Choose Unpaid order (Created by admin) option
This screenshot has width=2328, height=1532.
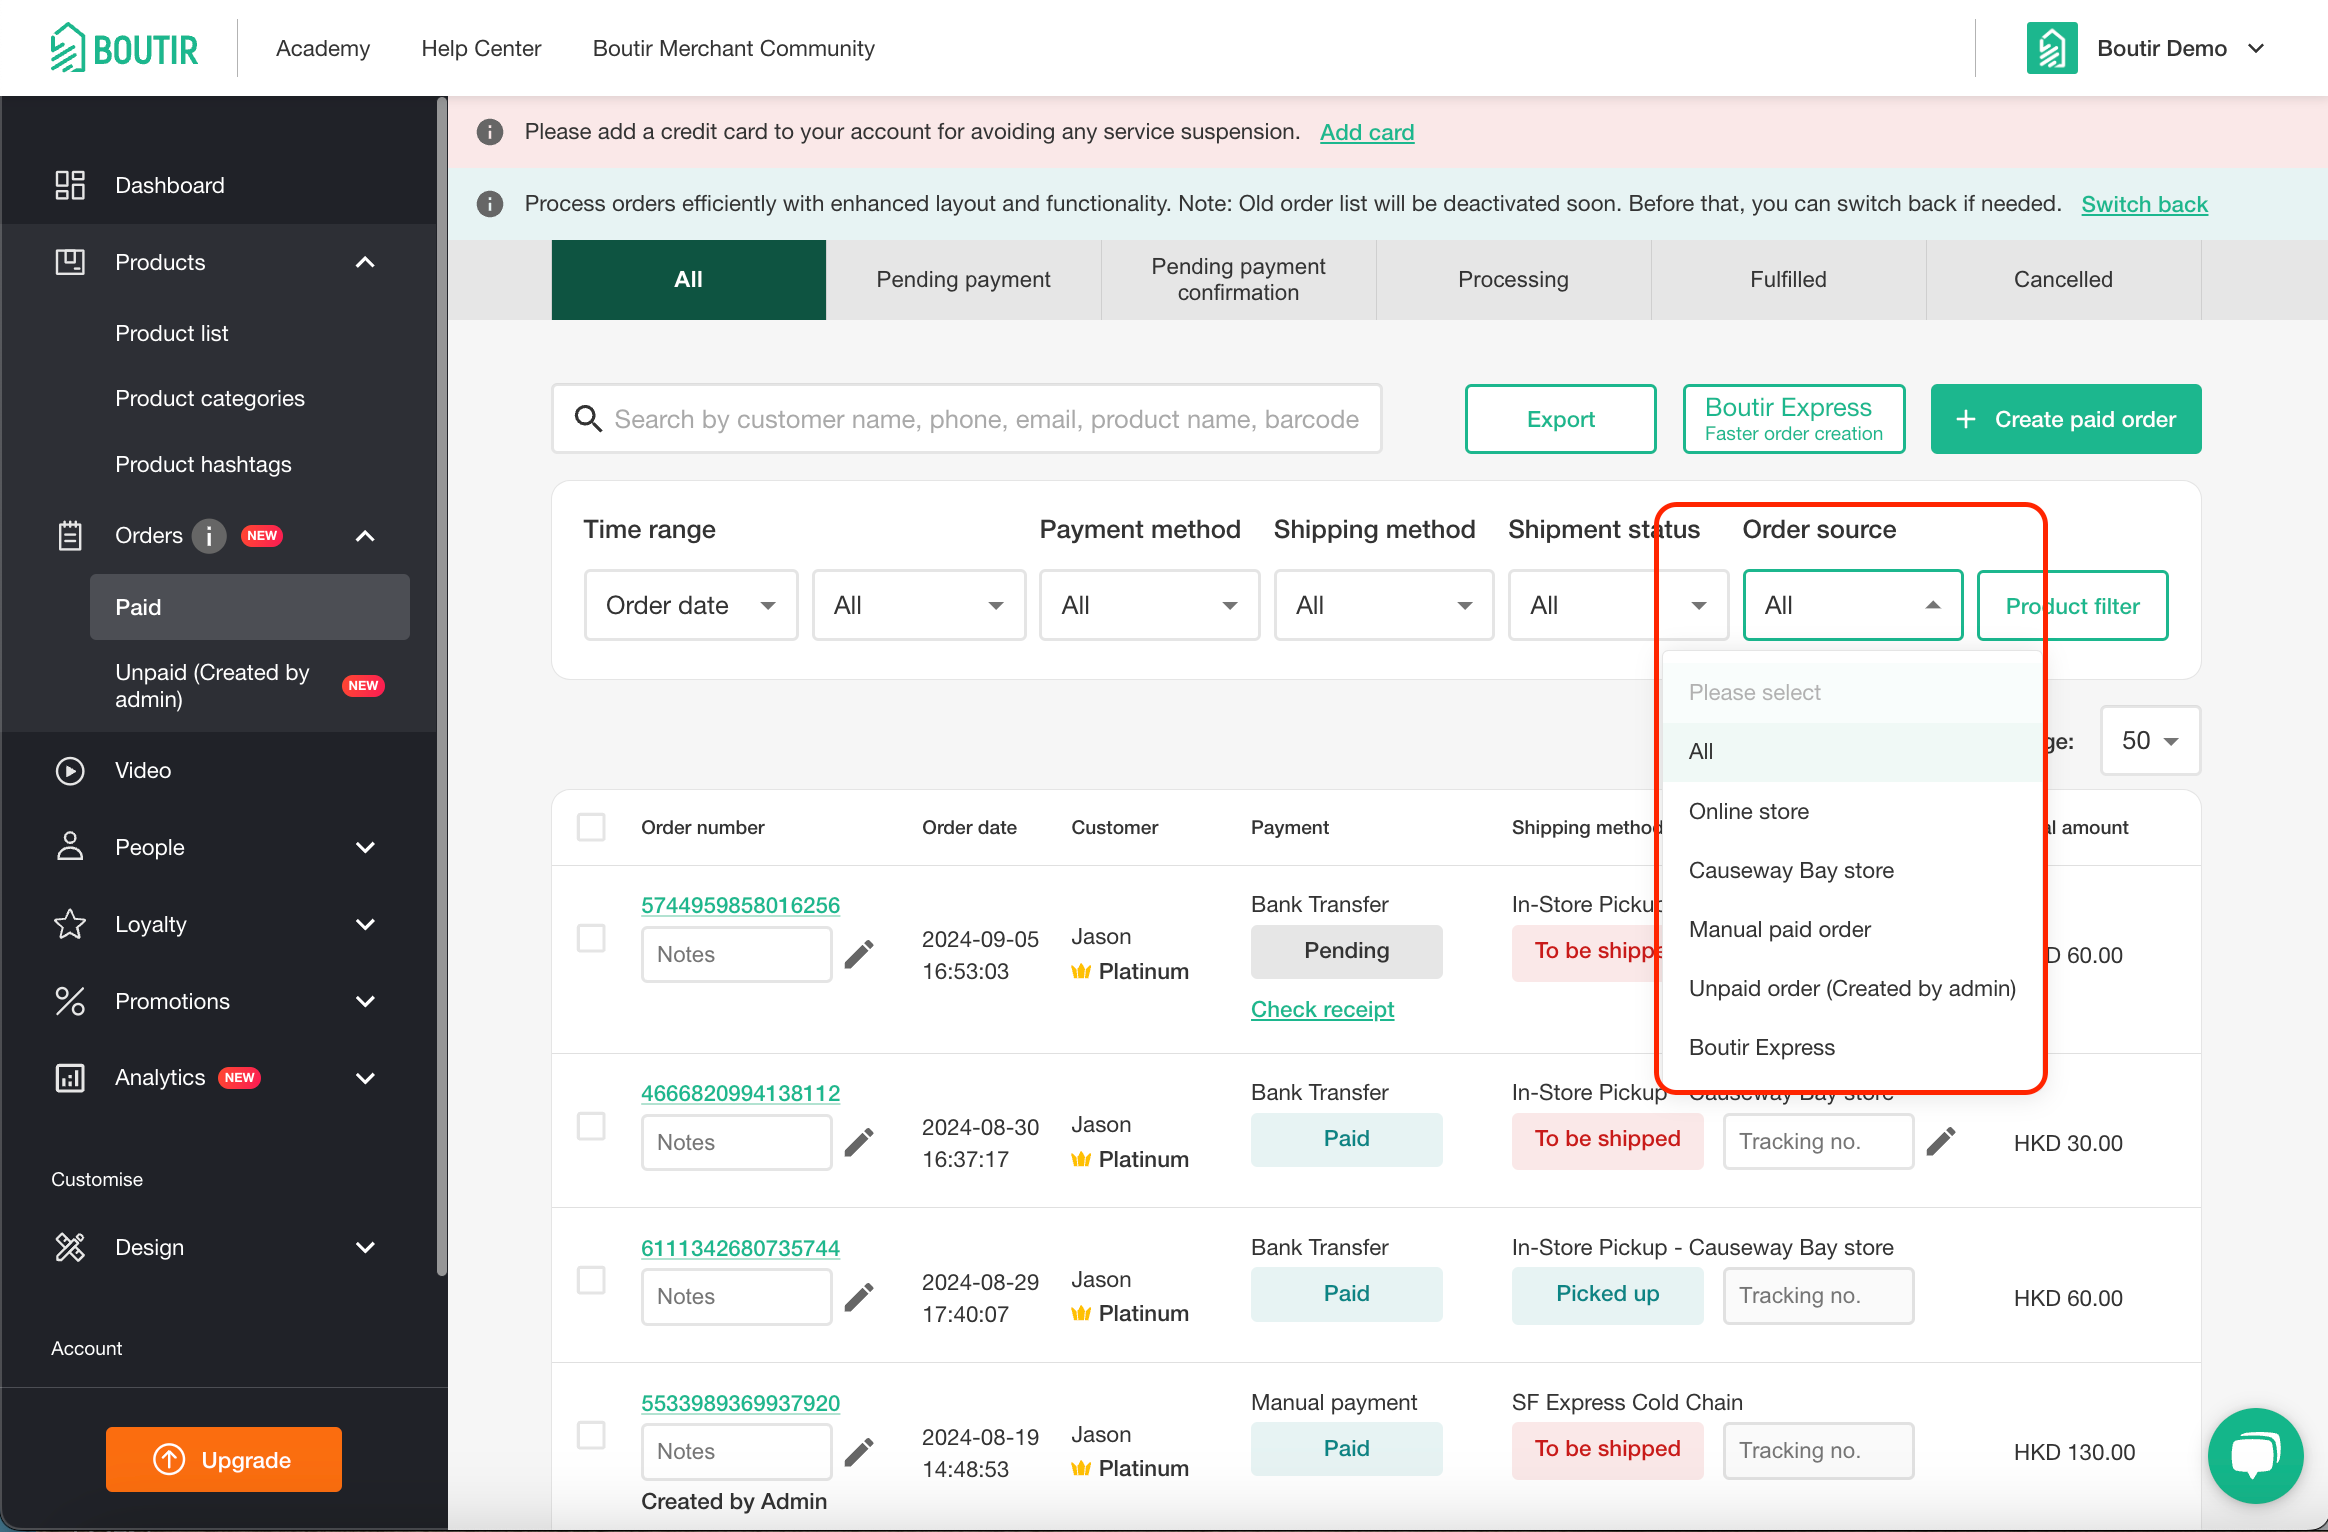(x=1850, y=988)
